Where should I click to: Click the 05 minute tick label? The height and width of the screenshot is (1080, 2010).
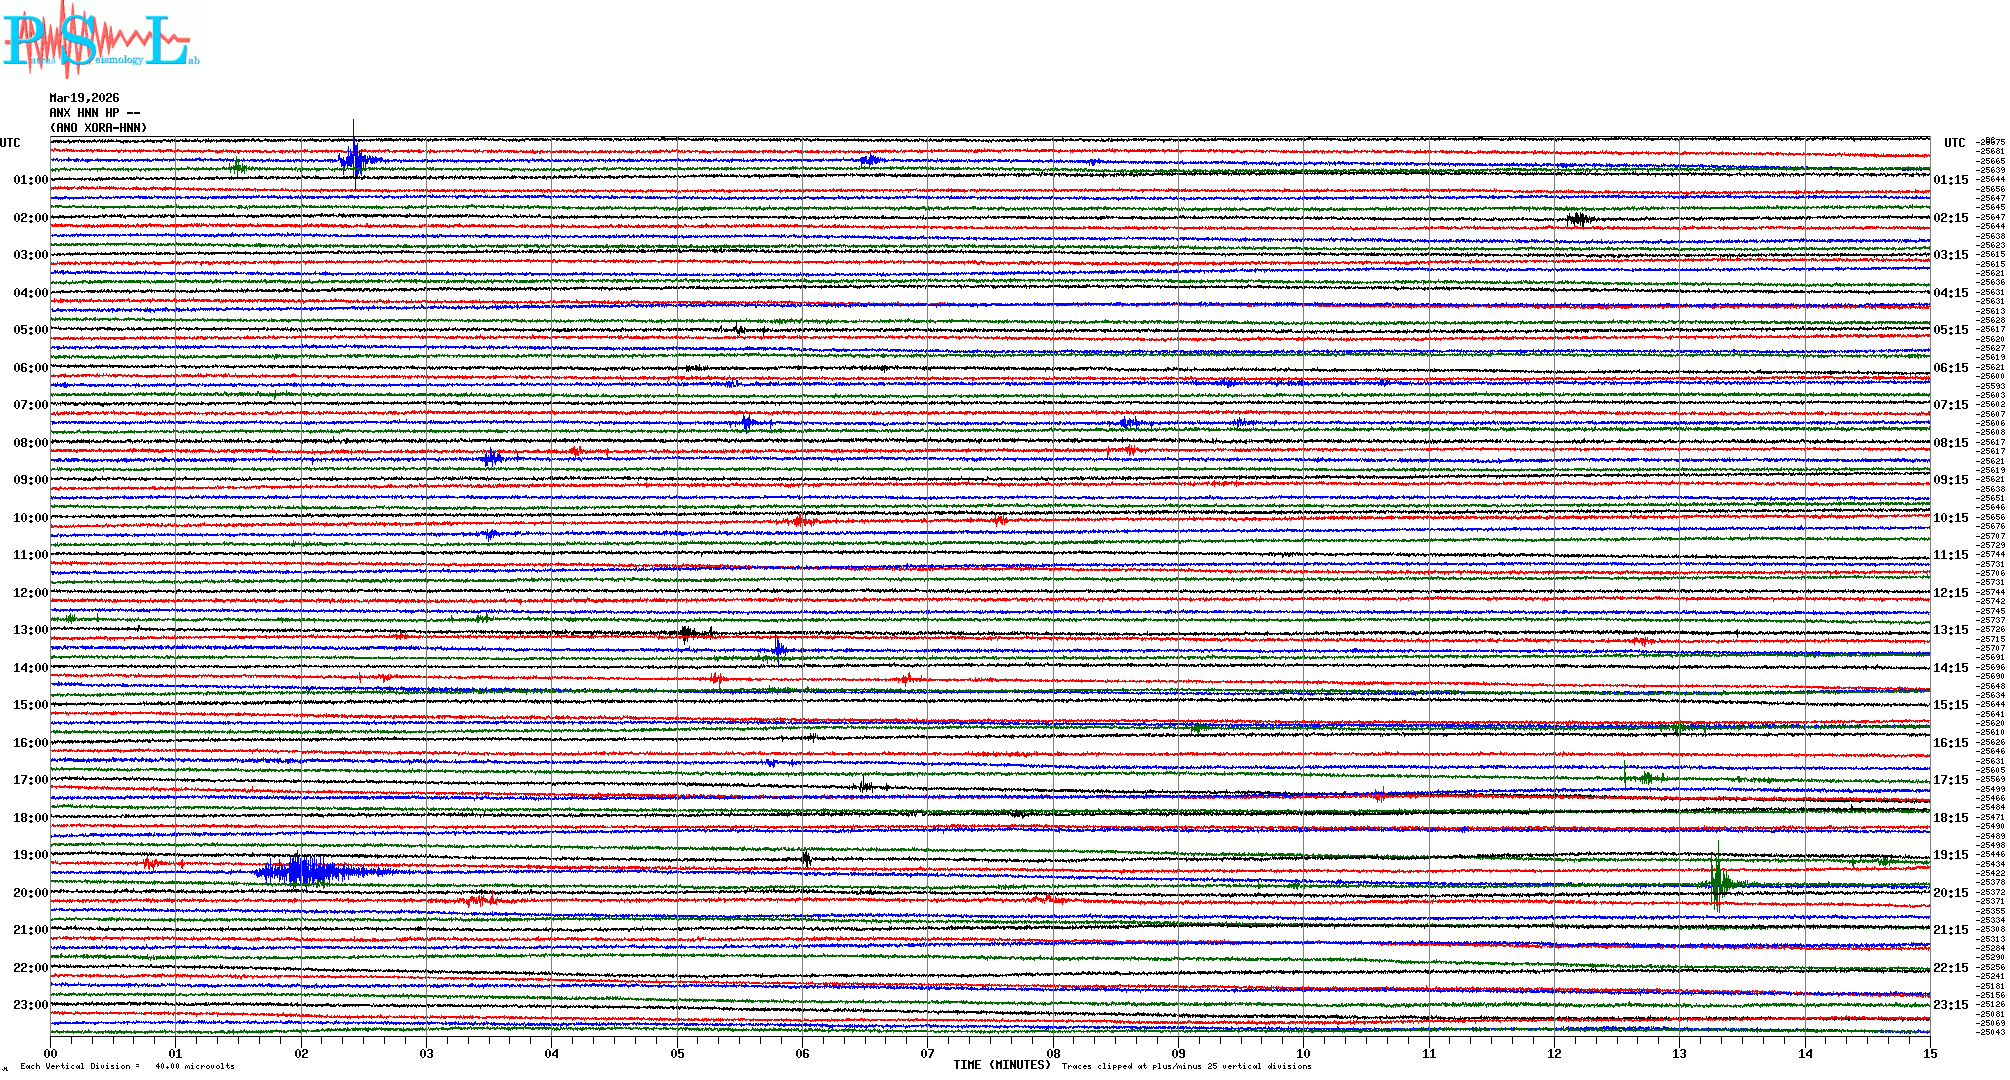pyautogui.click(x=677, y=1054)
